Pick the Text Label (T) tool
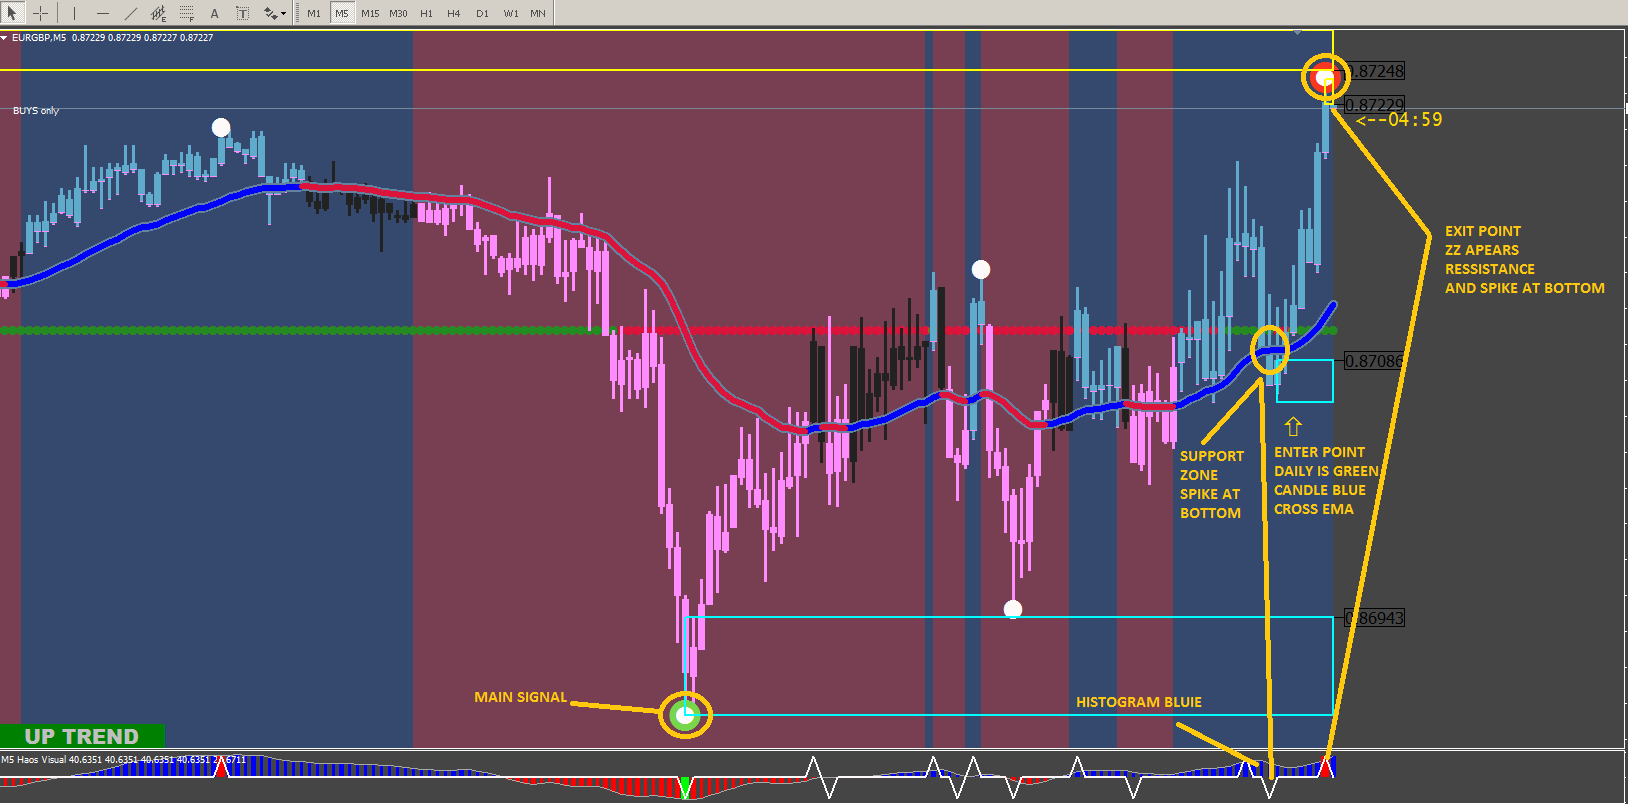The width and height of the screenshot is (1628, 804). click(x=242, y=13)
